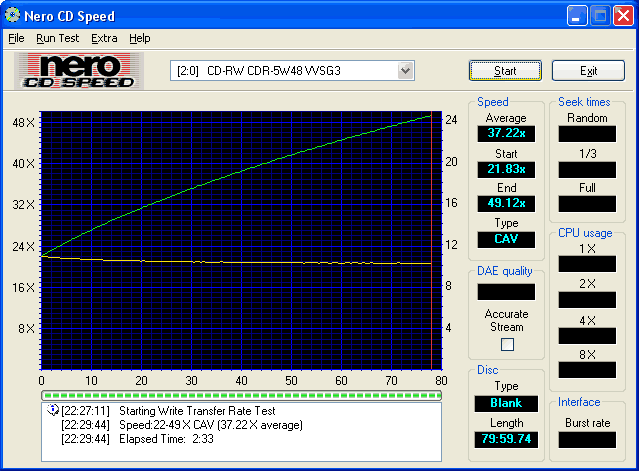Click the Start button
The image size is (639, 471).
[505, 71]
